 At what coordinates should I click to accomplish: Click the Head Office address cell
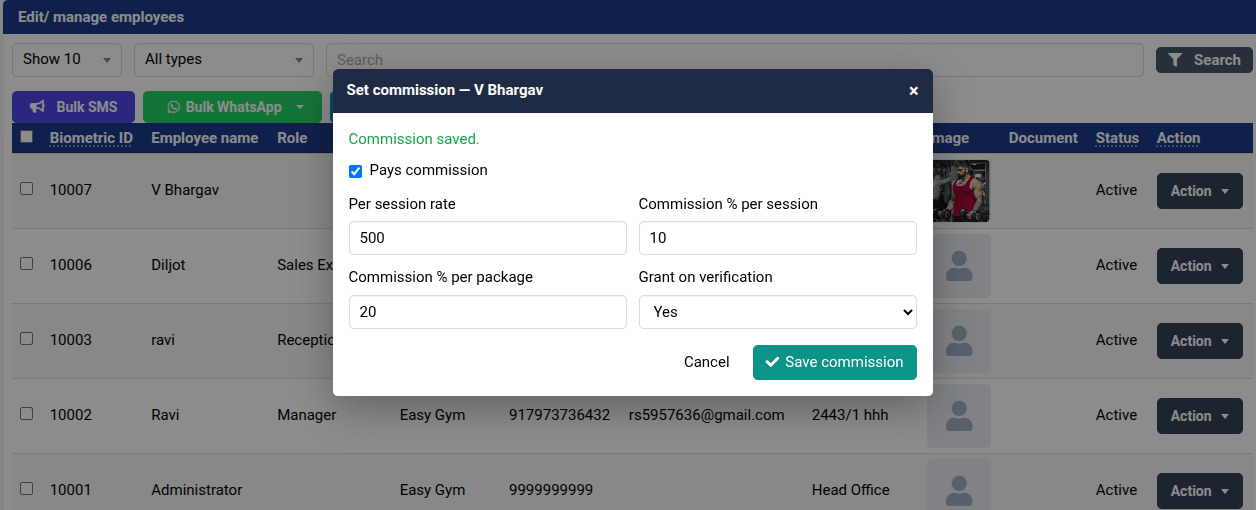click(x=850, y=490)
